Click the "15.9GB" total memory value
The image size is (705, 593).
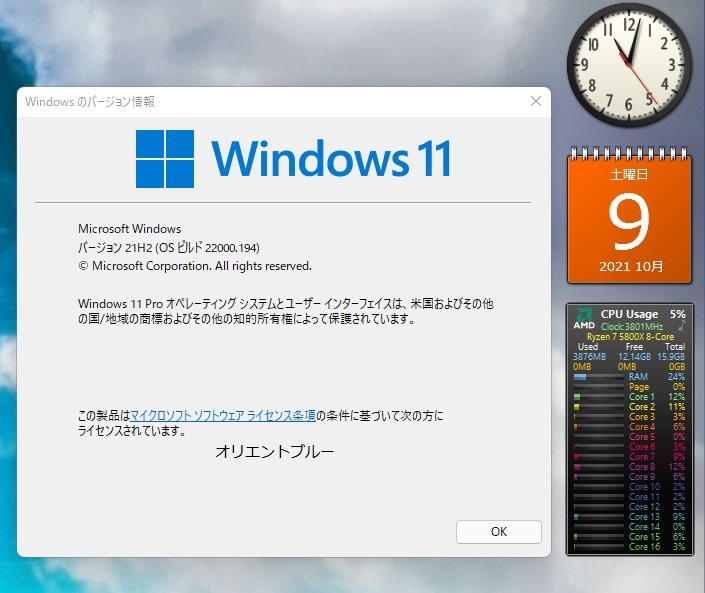(671, 357)
